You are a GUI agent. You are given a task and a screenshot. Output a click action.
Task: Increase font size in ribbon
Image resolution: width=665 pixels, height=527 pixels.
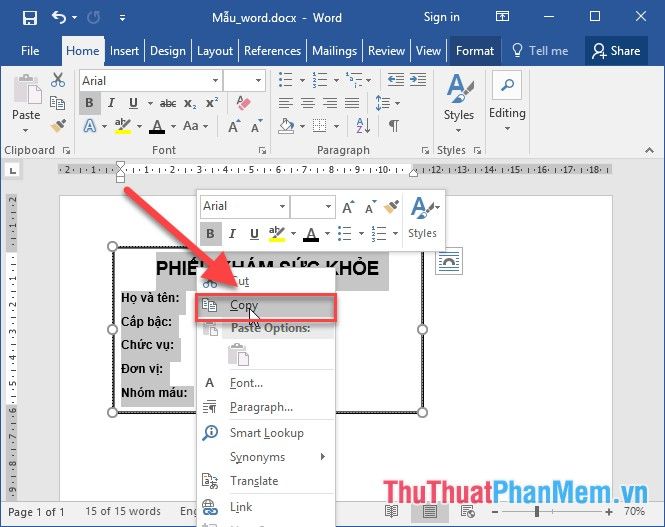coord(234,126)
